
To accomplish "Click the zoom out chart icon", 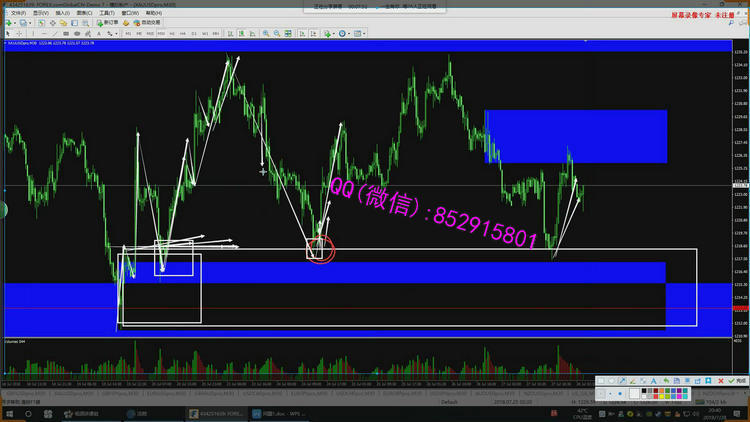I will 276,33.
